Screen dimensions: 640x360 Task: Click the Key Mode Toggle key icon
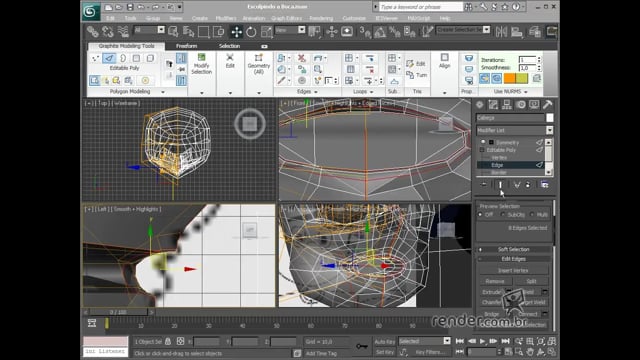pyautogui.click(x=362, y=346)
